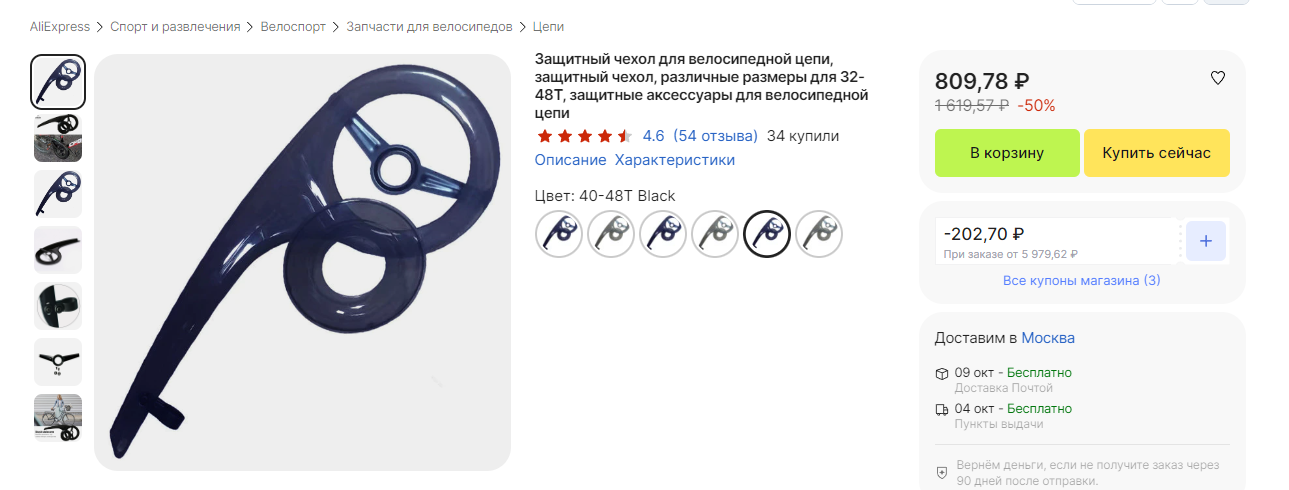Choose the last color variant swatch
This screenshot has height=490, width=1289.
[x=819, y=234]
